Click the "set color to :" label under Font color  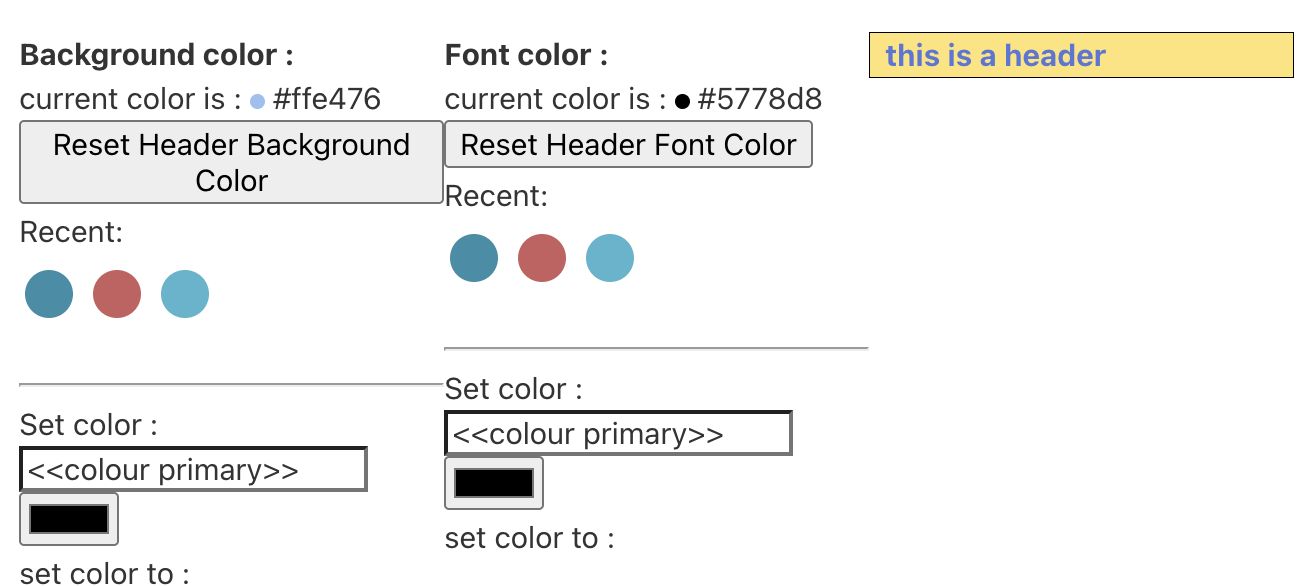point(529,539)
